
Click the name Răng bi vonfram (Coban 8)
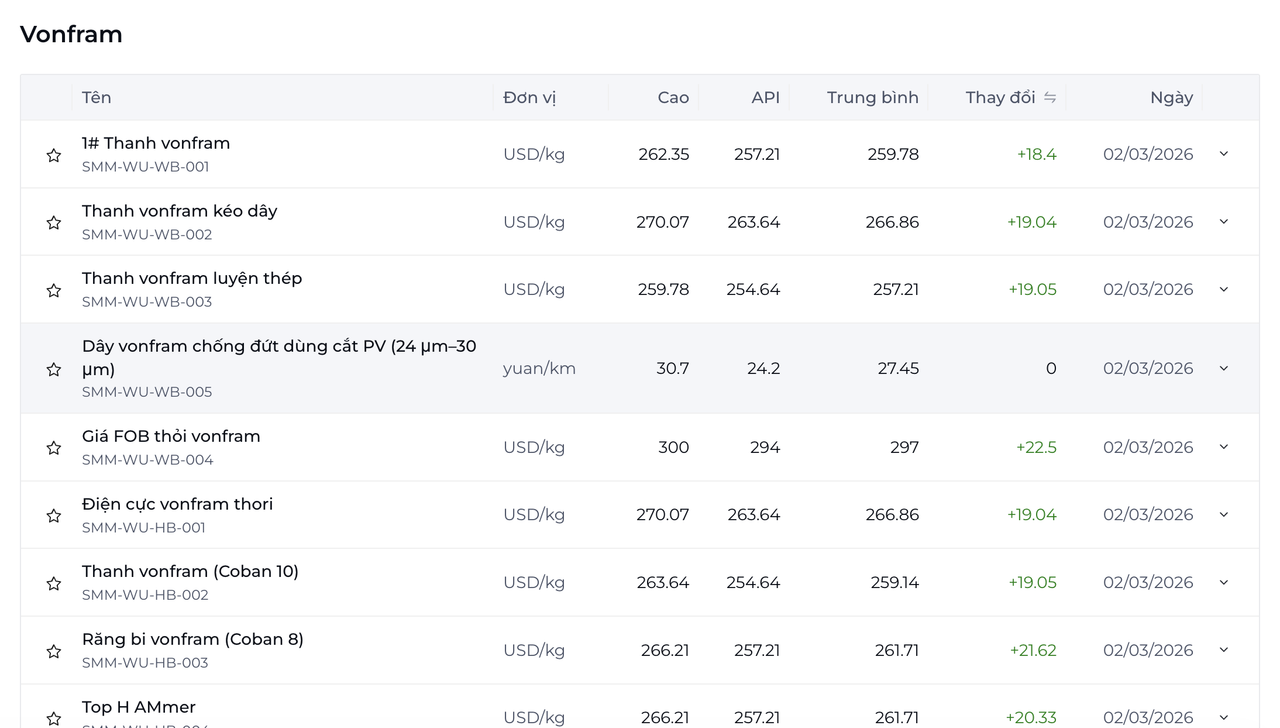193,639
